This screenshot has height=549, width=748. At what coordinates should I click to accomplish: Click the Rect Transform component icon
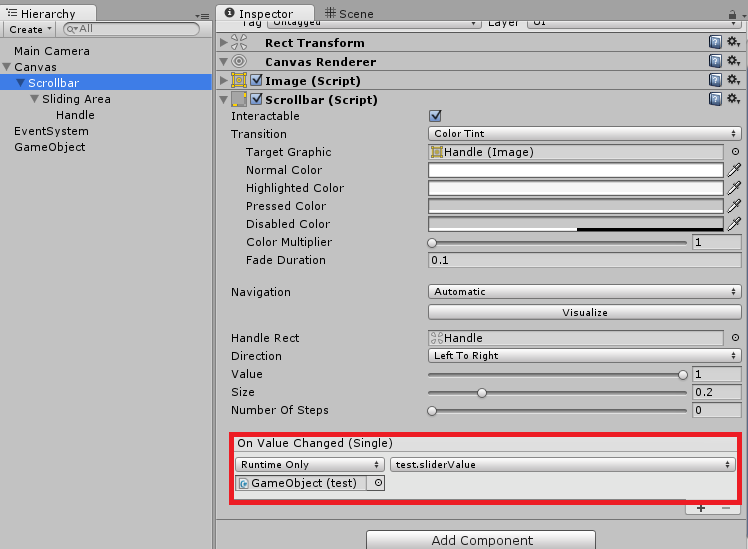coord(239,42)
